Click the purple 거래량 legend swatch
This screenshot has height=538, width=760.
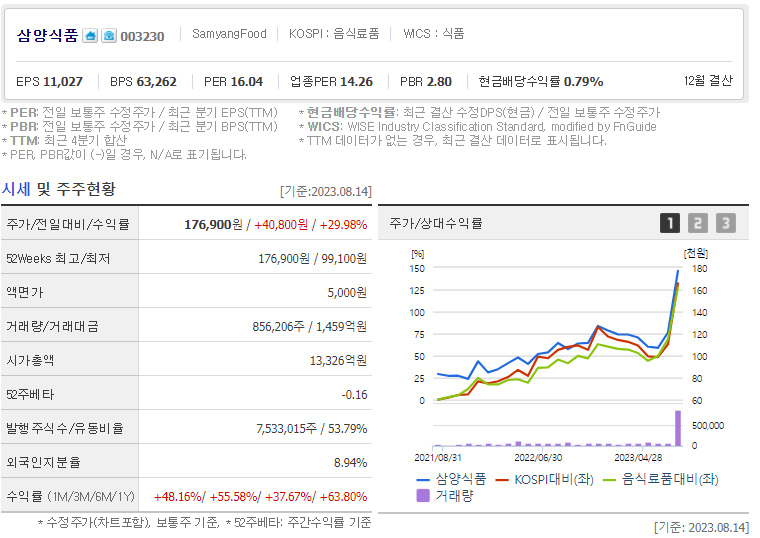pyautogui.click(x=423, y=496)
